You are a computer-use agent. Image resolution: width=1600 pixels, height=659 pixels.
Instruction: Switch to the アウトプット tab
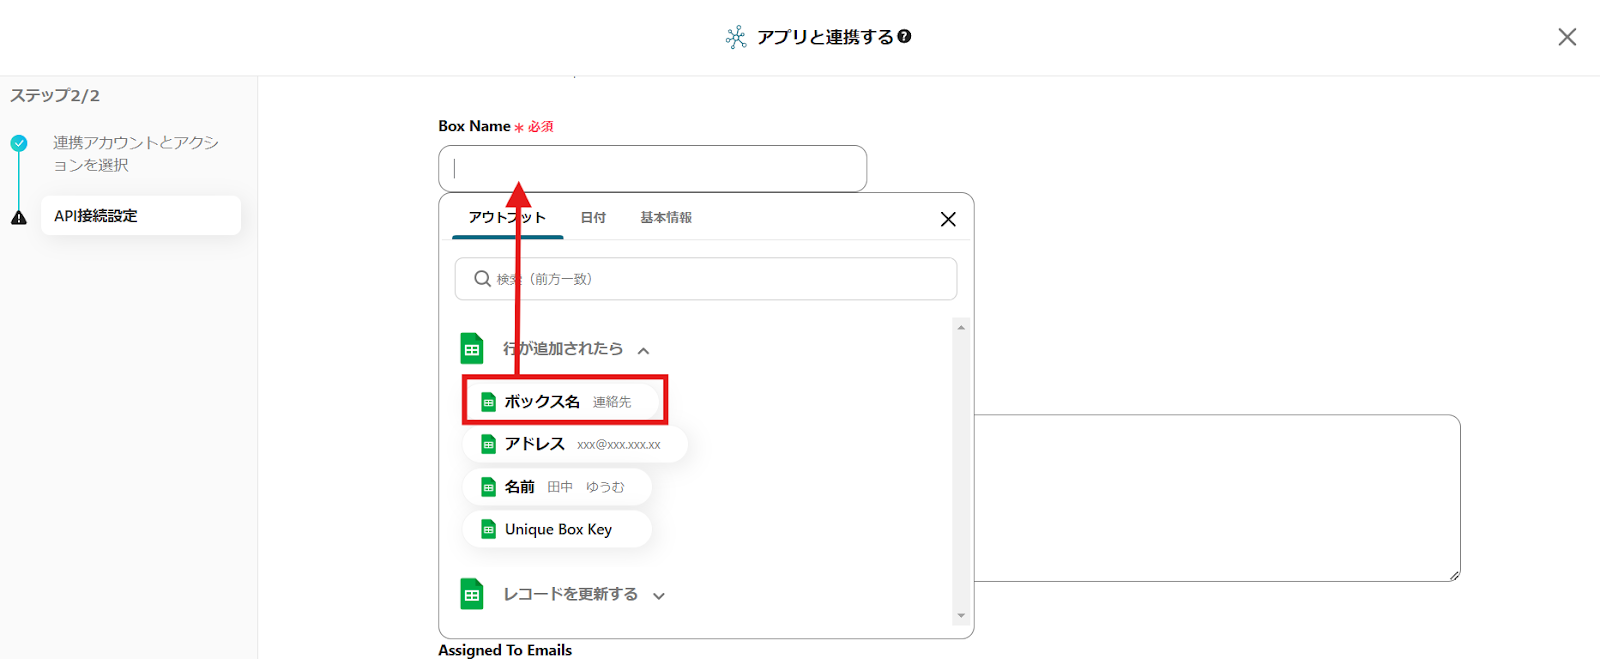tap(507, 217)
